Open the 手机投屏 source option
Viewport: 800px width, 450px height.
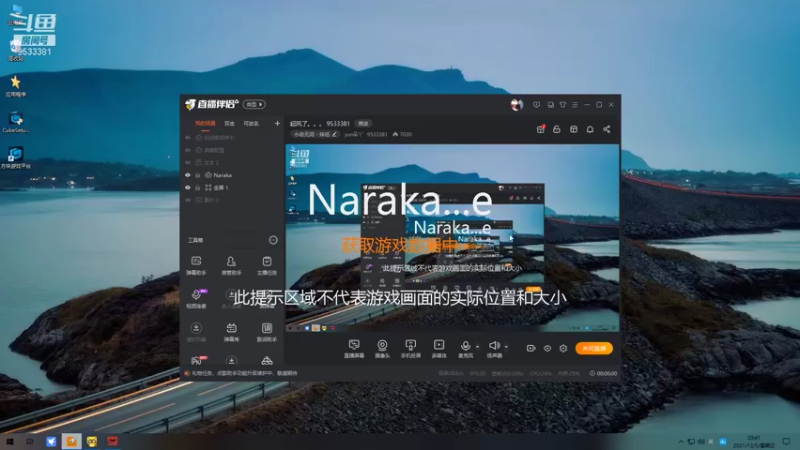pos(410,349)
